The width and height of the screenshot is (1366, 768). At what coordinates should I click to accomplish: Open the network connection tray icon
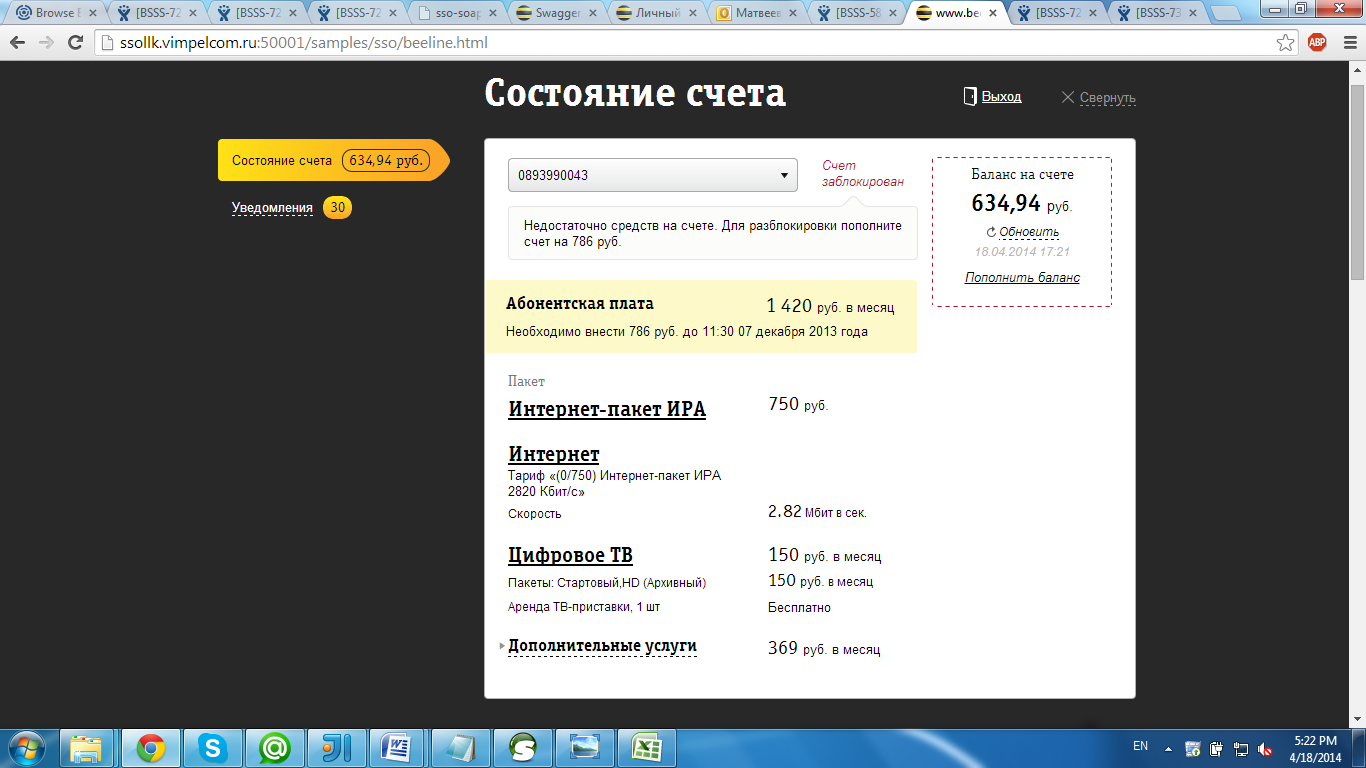tap(1241, 748)
